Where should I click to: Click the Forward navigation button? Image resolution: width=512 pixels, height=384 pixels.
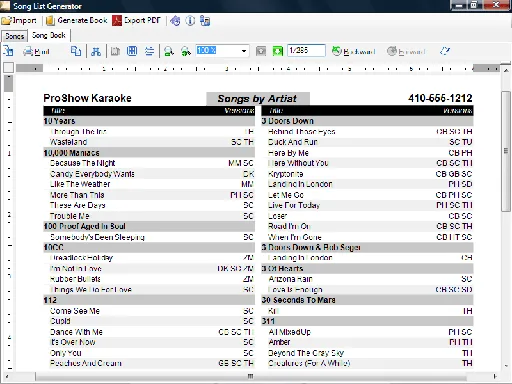(406, 51)
